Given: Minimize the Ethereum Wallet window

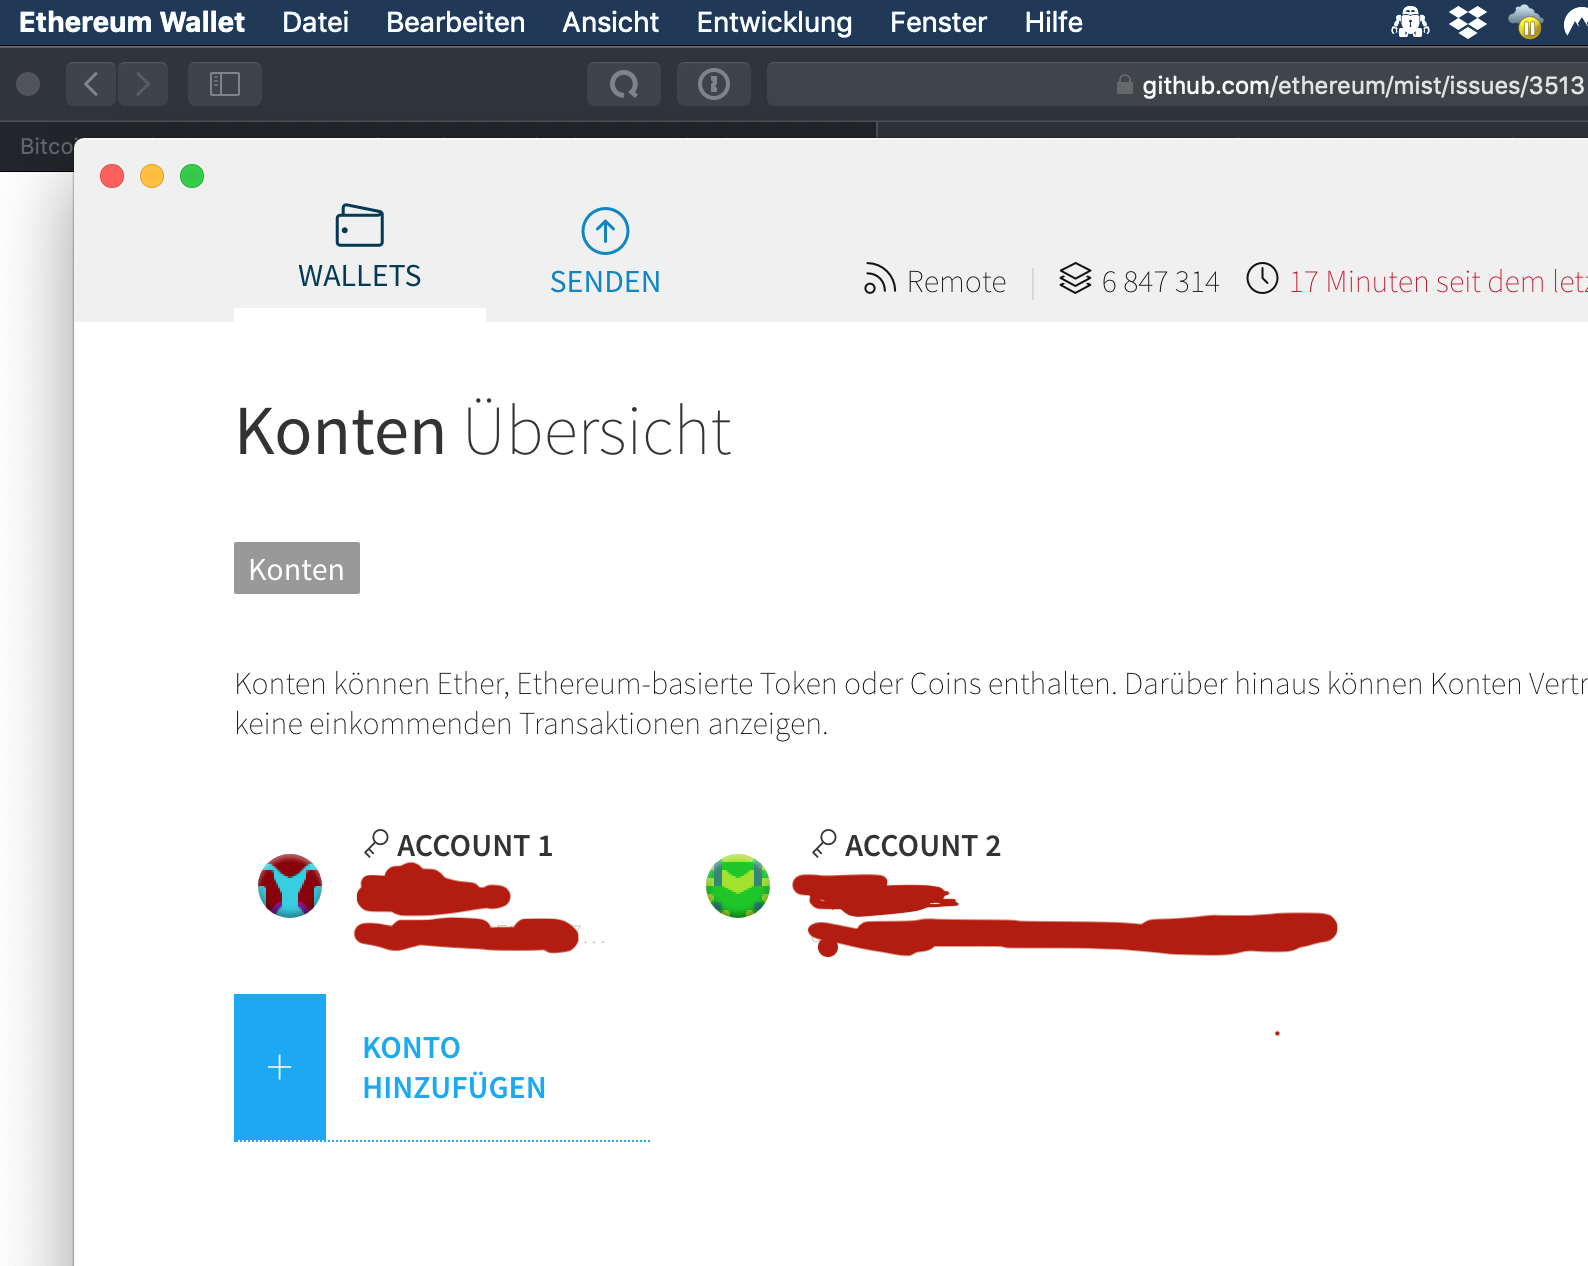Looking at the screenshot, I should tap(152, 176).
